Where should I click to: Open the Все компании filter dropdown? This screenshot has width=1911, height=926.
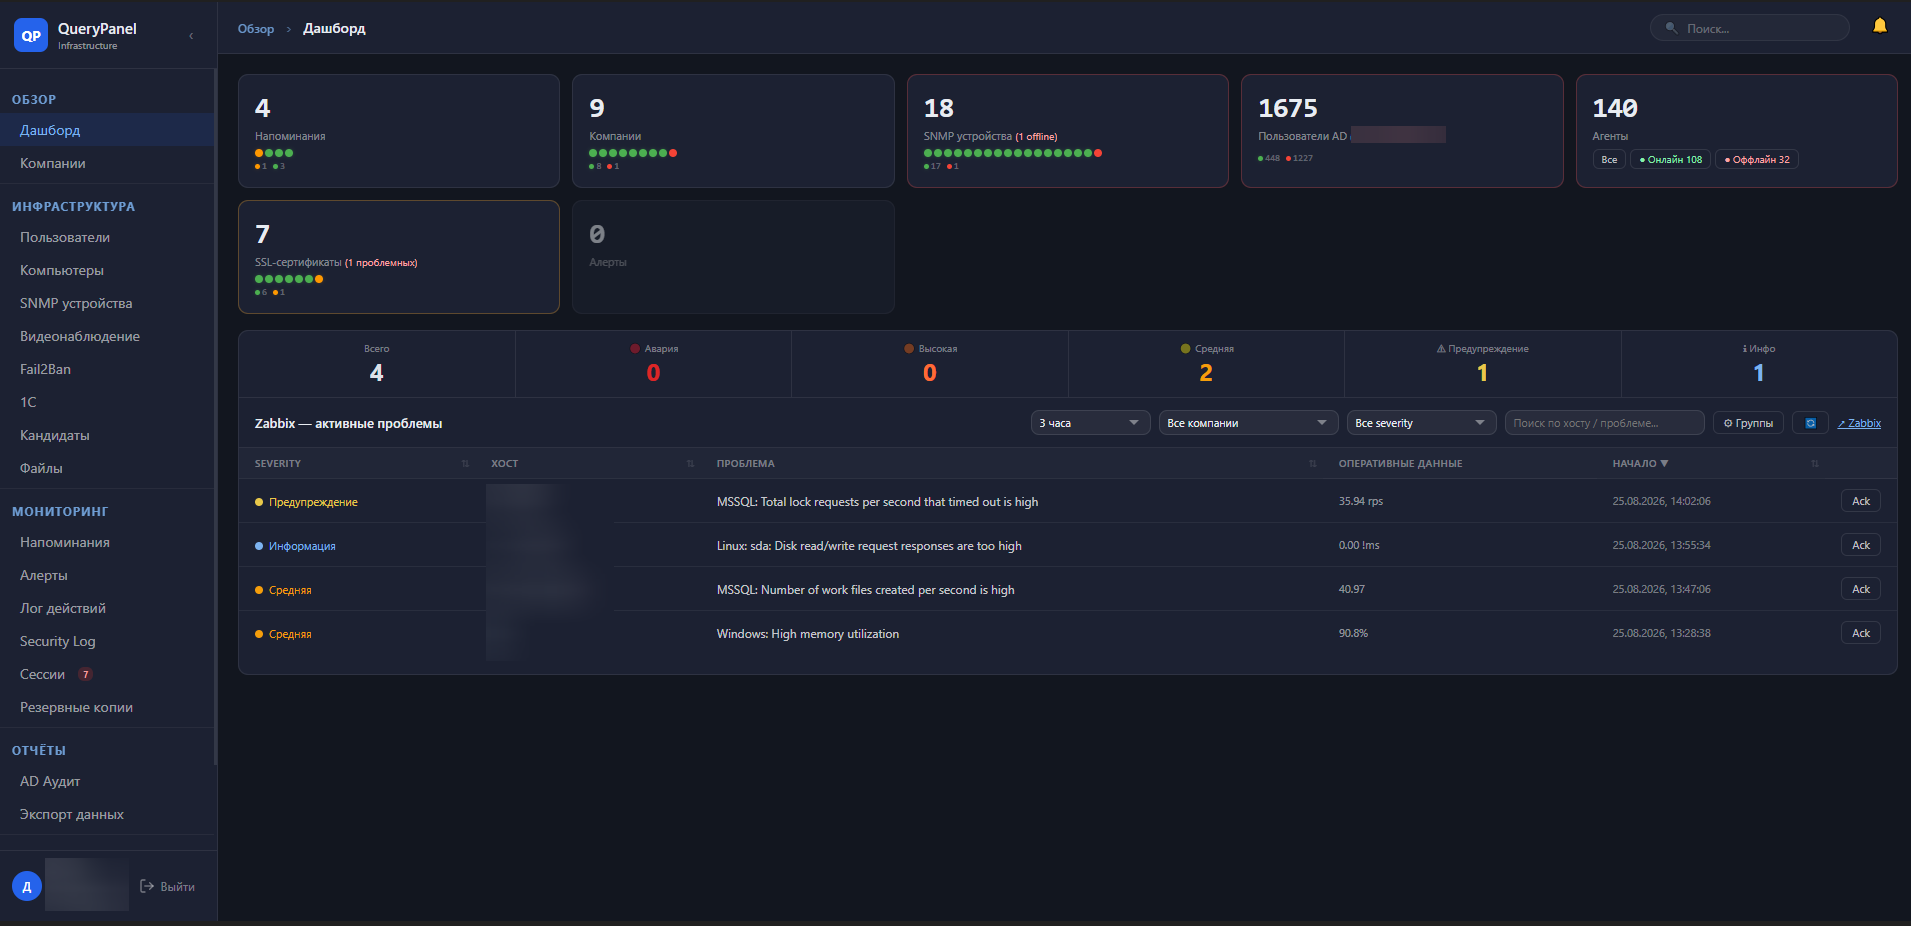[x=1248, y=423]
